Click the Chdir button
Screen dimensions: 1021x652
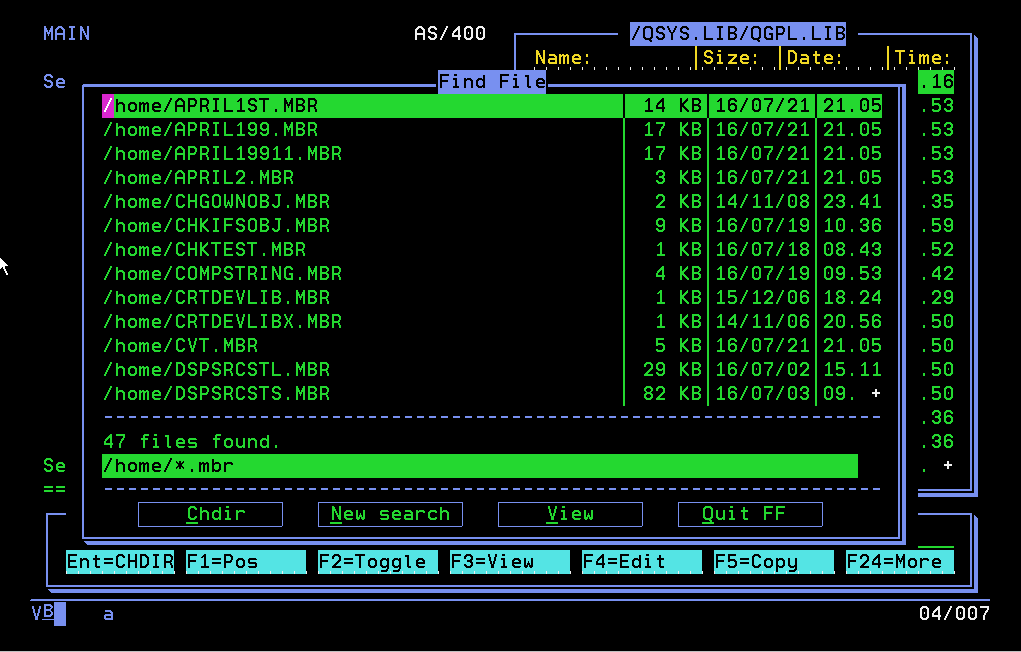[x=210, y=514]
